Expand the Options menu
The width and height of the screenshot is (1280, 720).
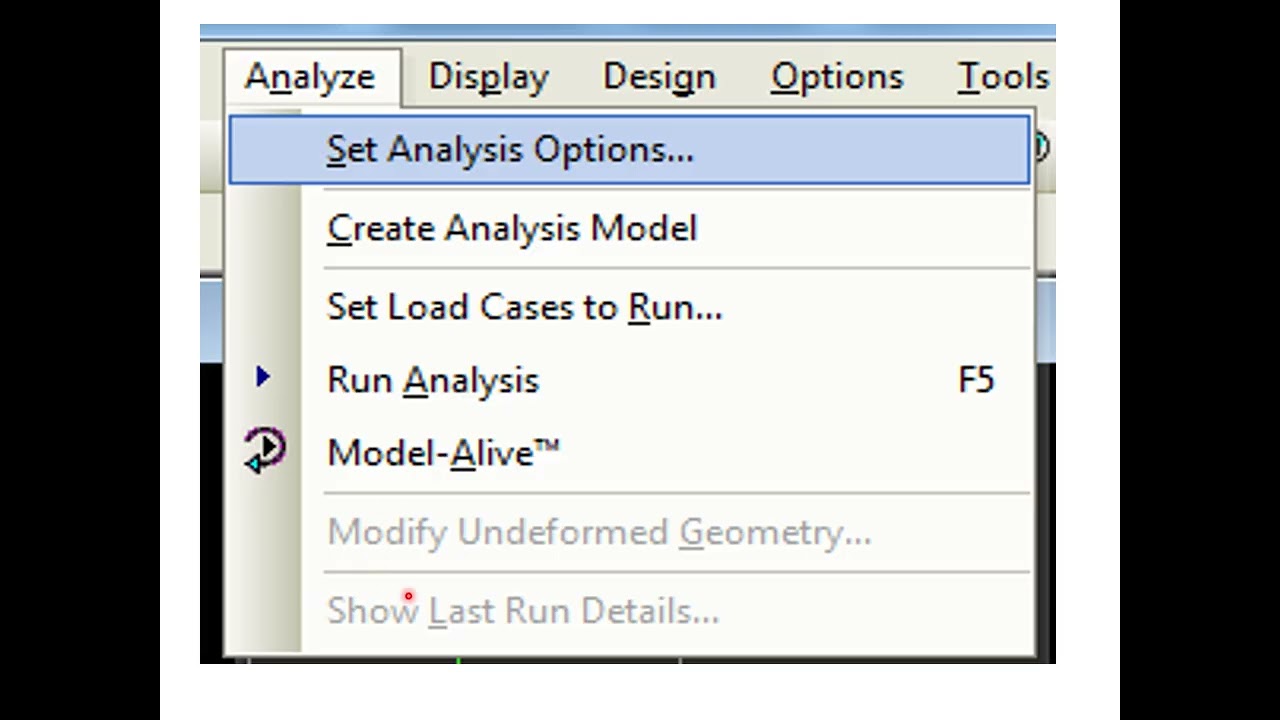(x=837, y=77)
